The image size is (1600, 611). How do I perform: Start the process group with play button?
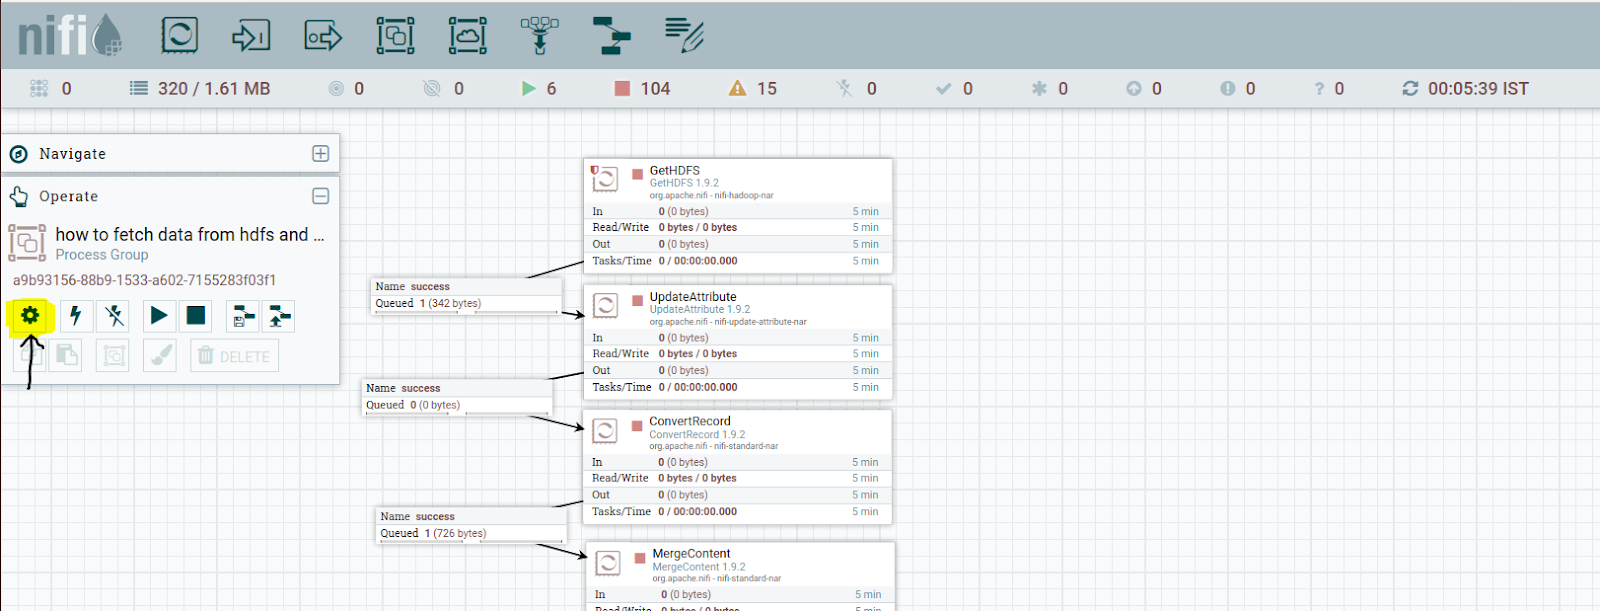[158, 316]
